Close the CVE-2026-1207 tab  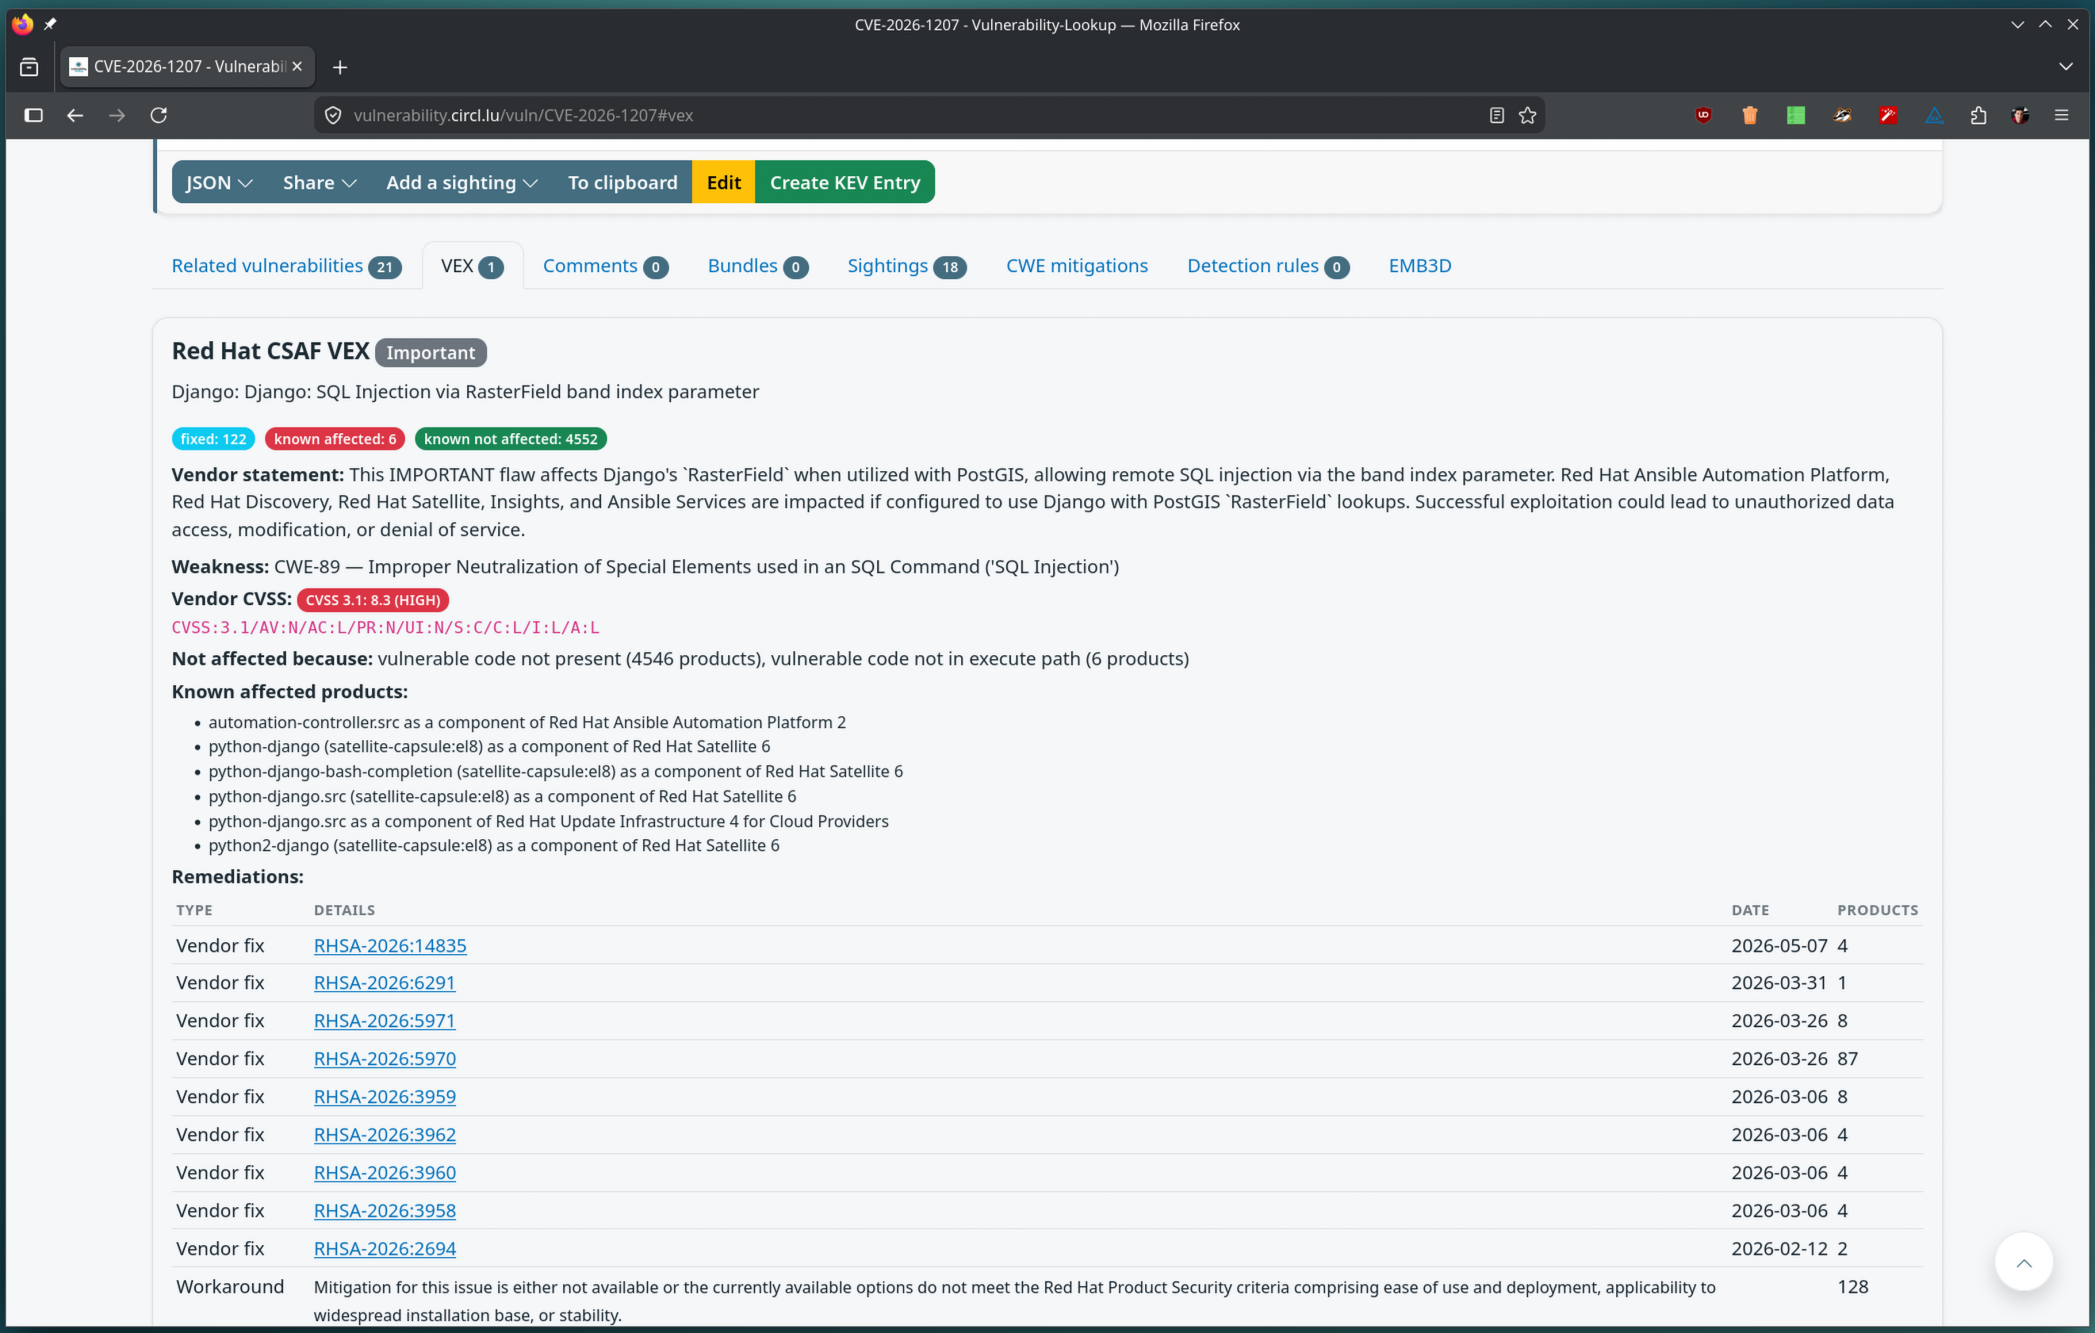pyautogui.click(x=297, y=67)
